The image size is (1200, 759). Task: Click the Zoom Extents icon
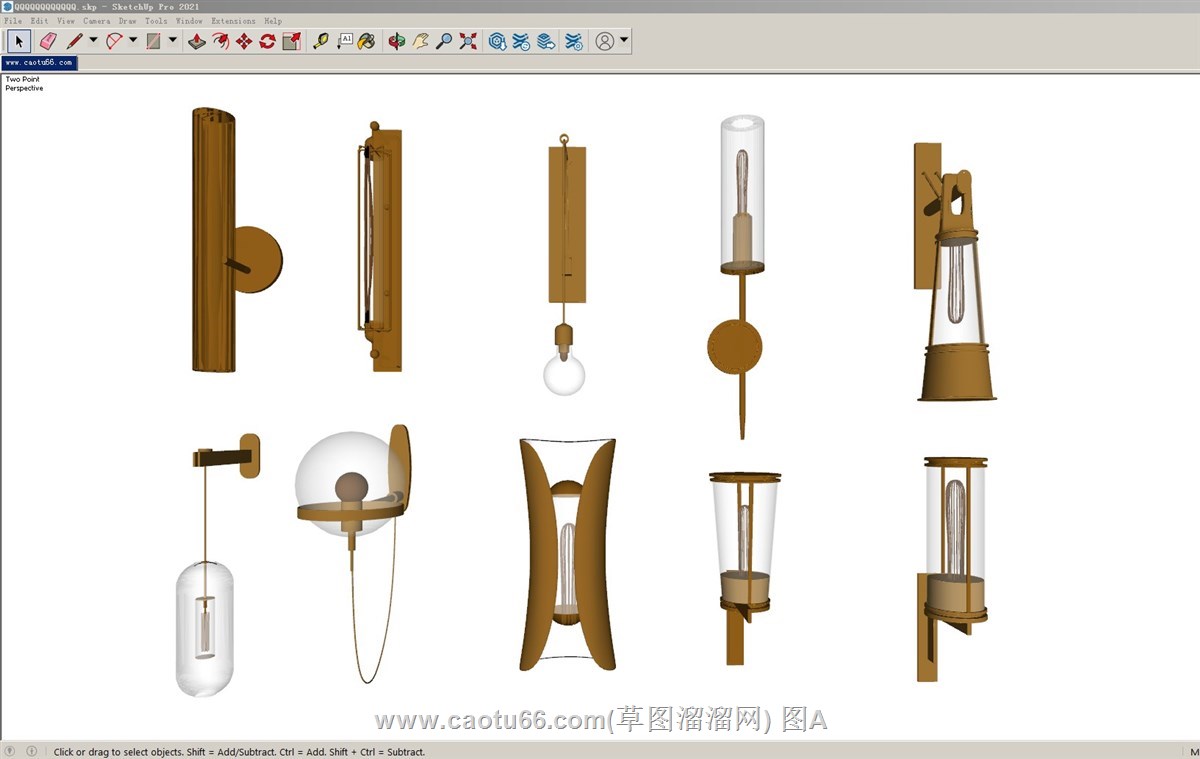tap(468, 41)
